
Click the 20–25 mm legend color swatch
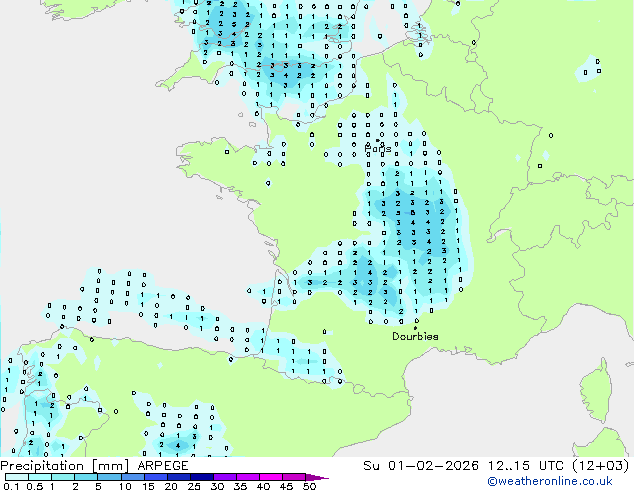178,477
